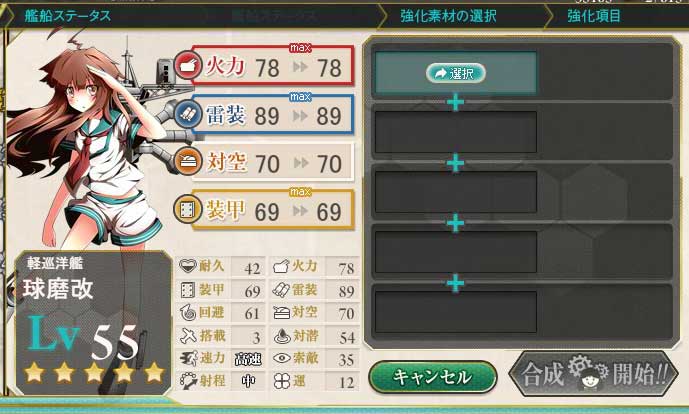Click the heart icon beside 耐久
689x414 pixels.
coord(188,266)
